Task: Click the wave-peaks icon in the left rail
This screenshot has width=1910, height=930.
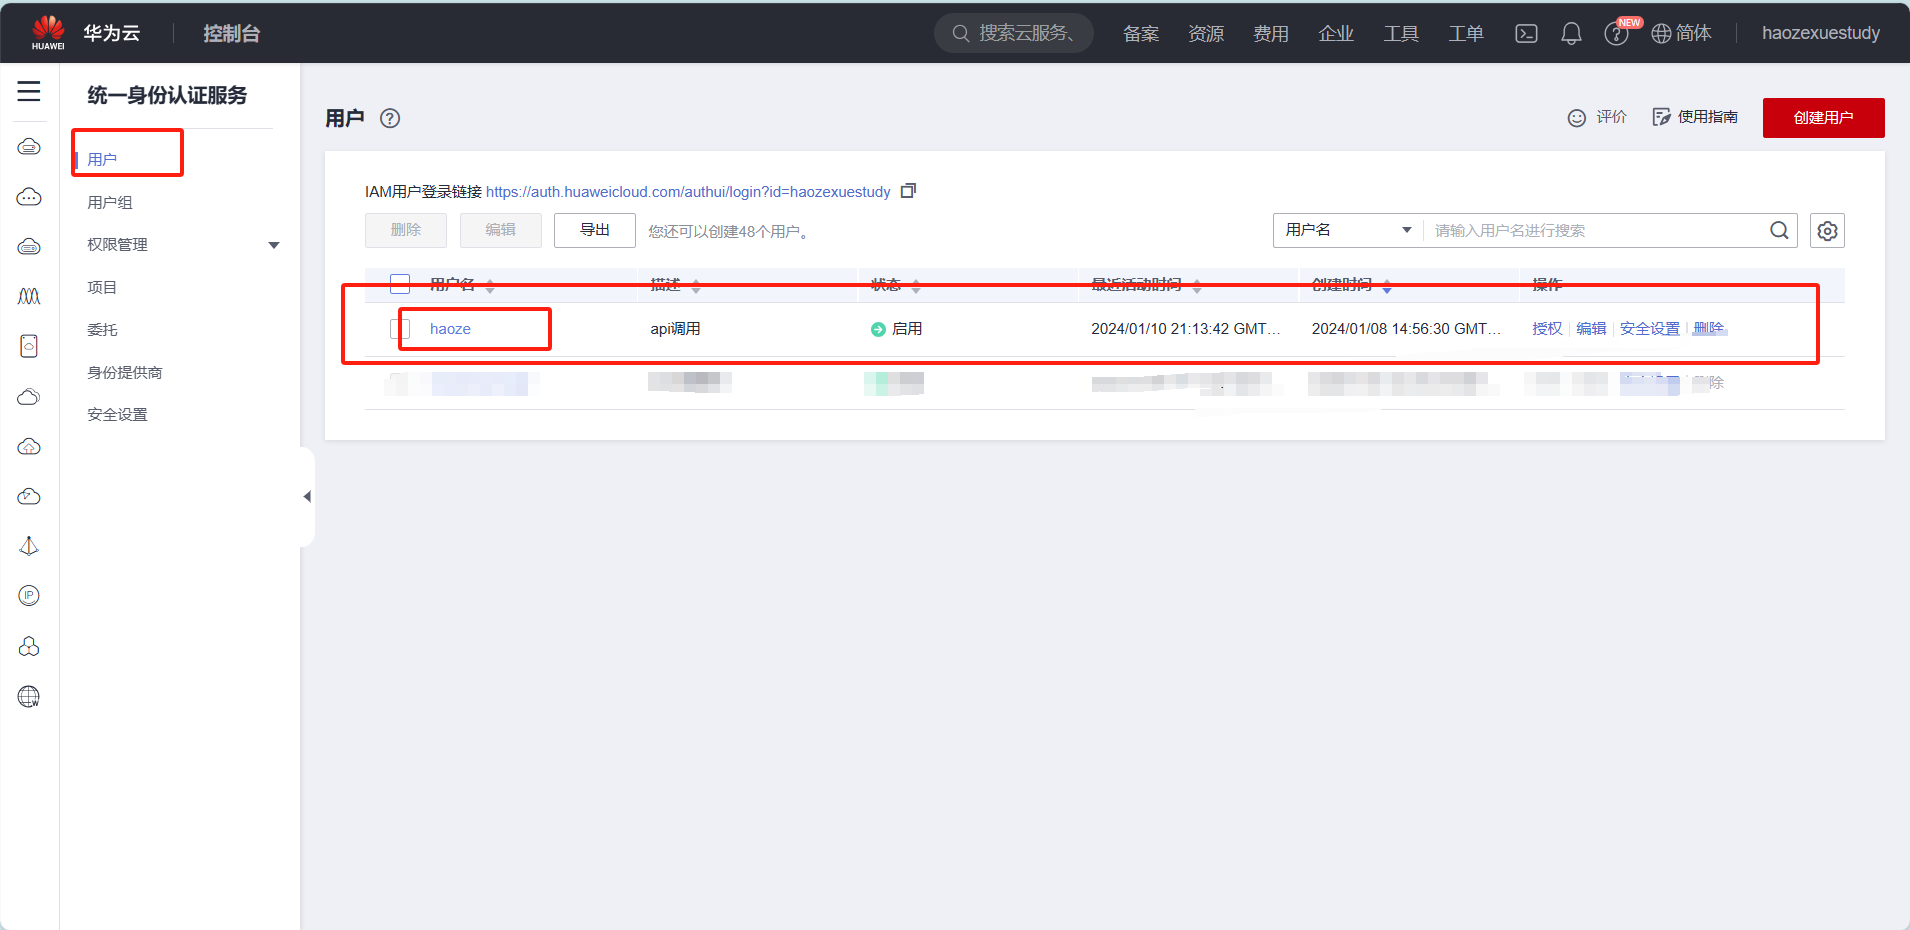Action: (x=29, y=296)
